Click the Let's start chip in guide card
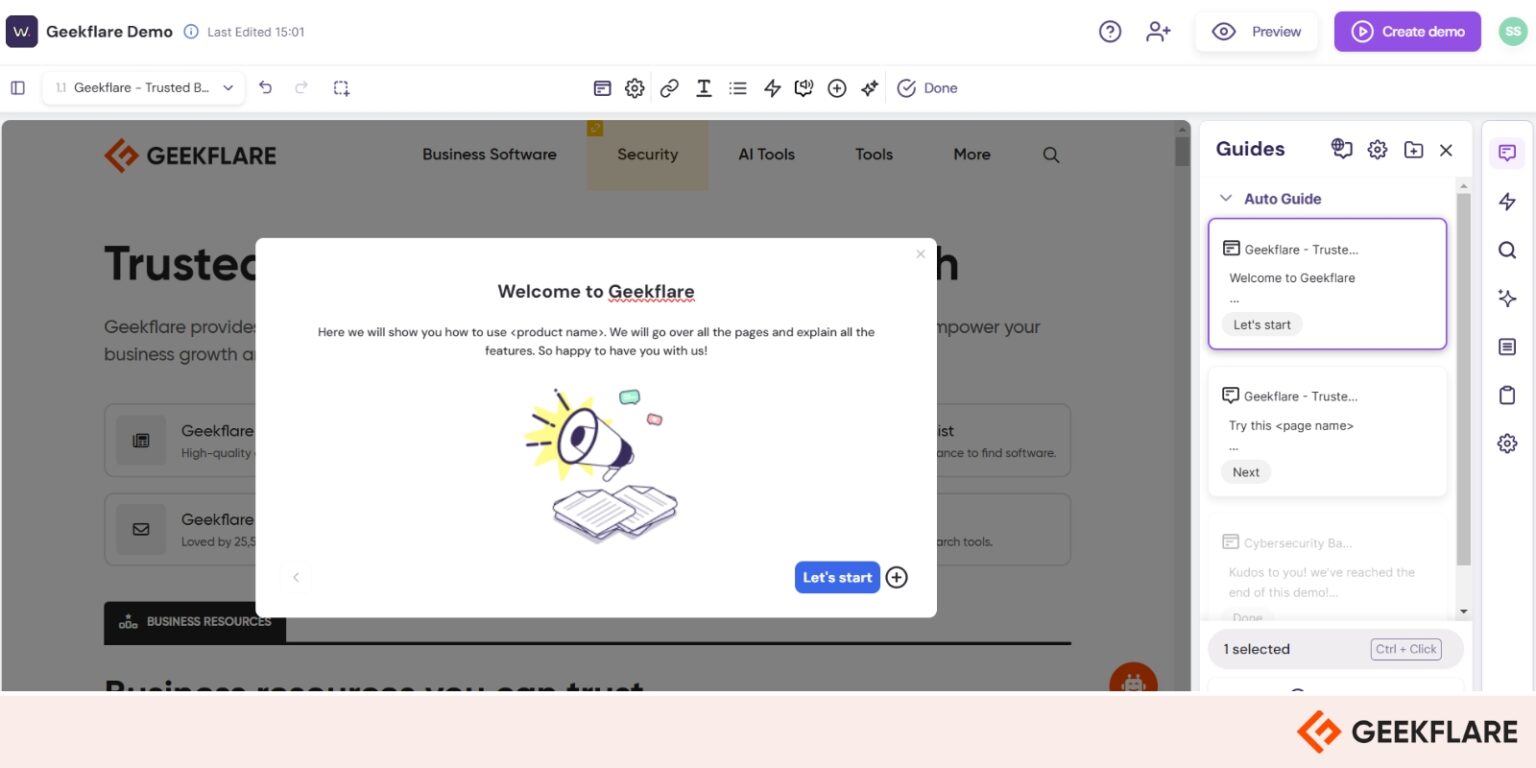1536x768 pixels. (x=1262, y=325)
